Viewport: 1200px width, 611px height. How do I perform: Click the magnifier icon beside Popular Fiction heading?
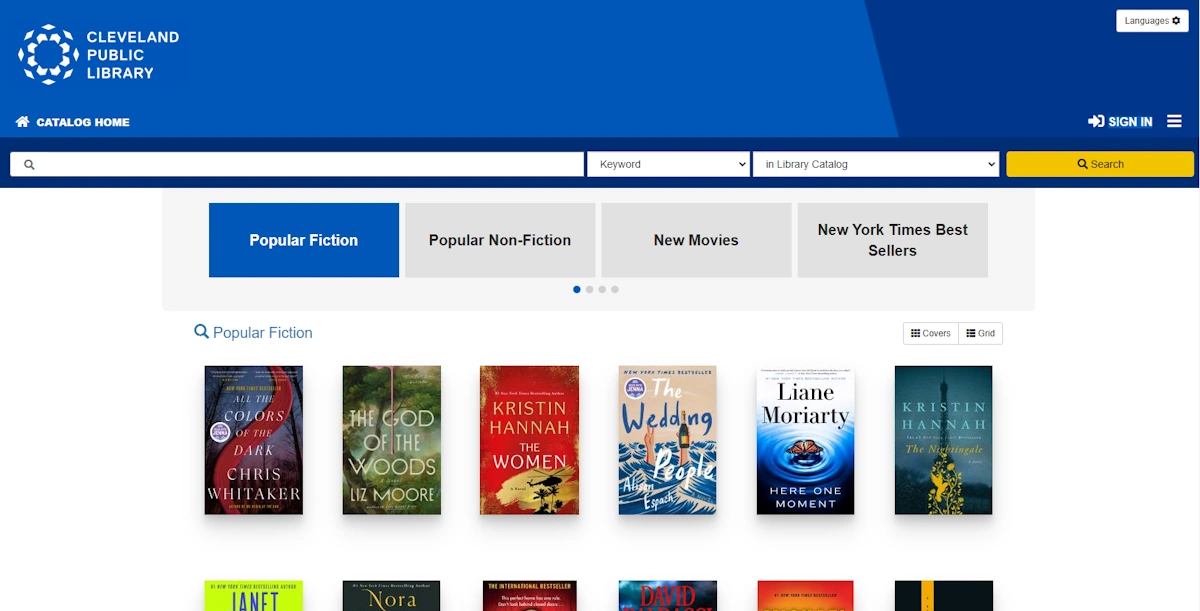[201, 332]
